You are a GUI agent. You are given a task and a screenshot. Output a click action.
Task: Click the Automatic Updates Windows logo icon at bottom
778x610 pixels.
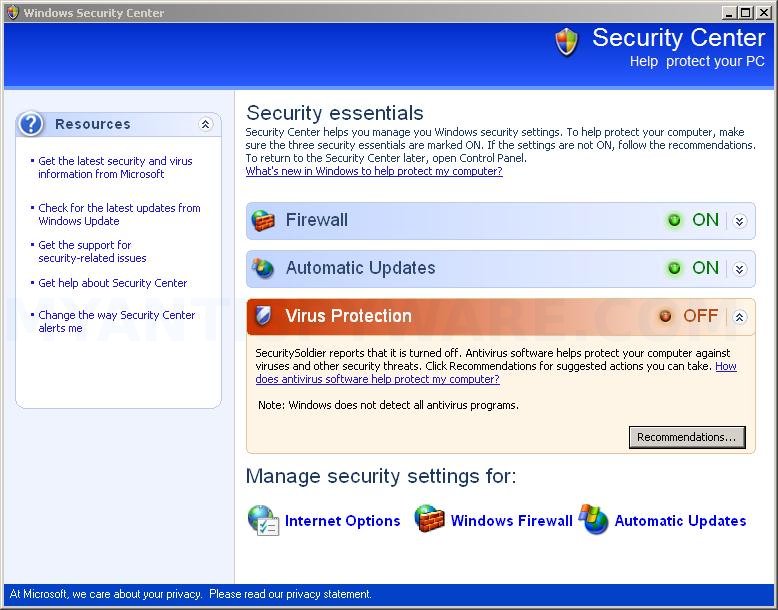[x=593, y=519]
